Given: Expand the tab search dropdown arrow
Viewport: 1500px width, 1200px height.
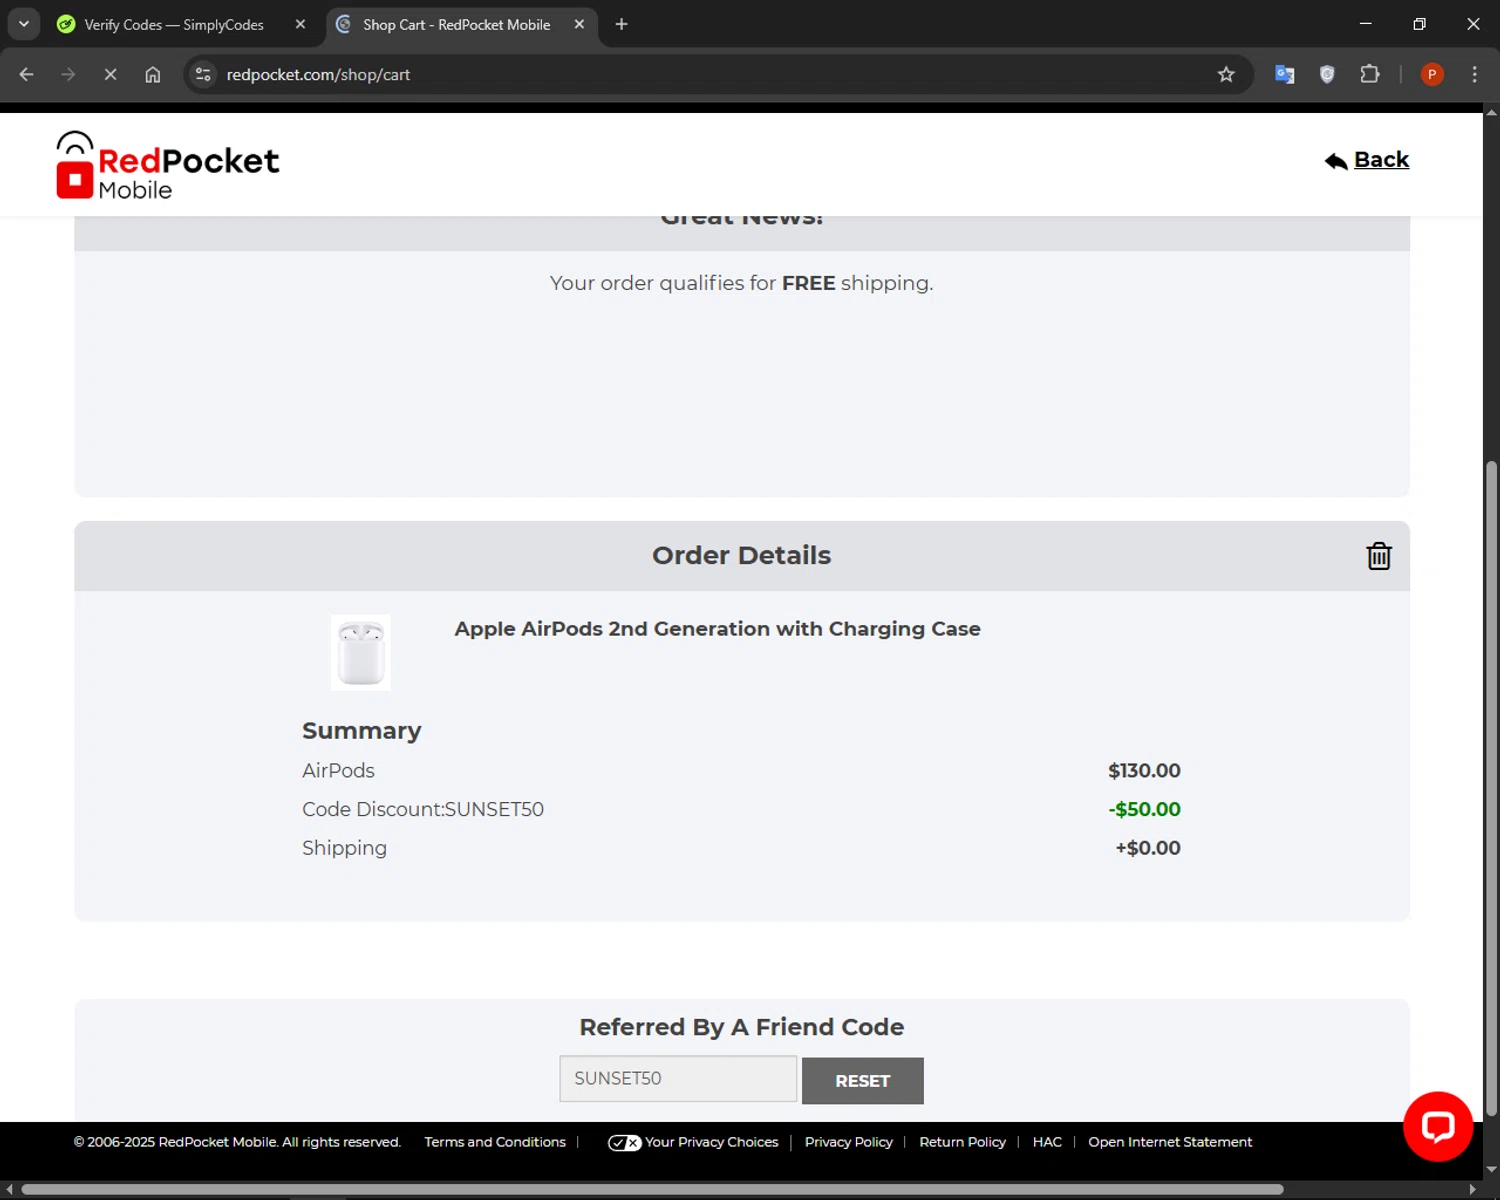Looking at the screenshot, I should click(x=24, y=24).
